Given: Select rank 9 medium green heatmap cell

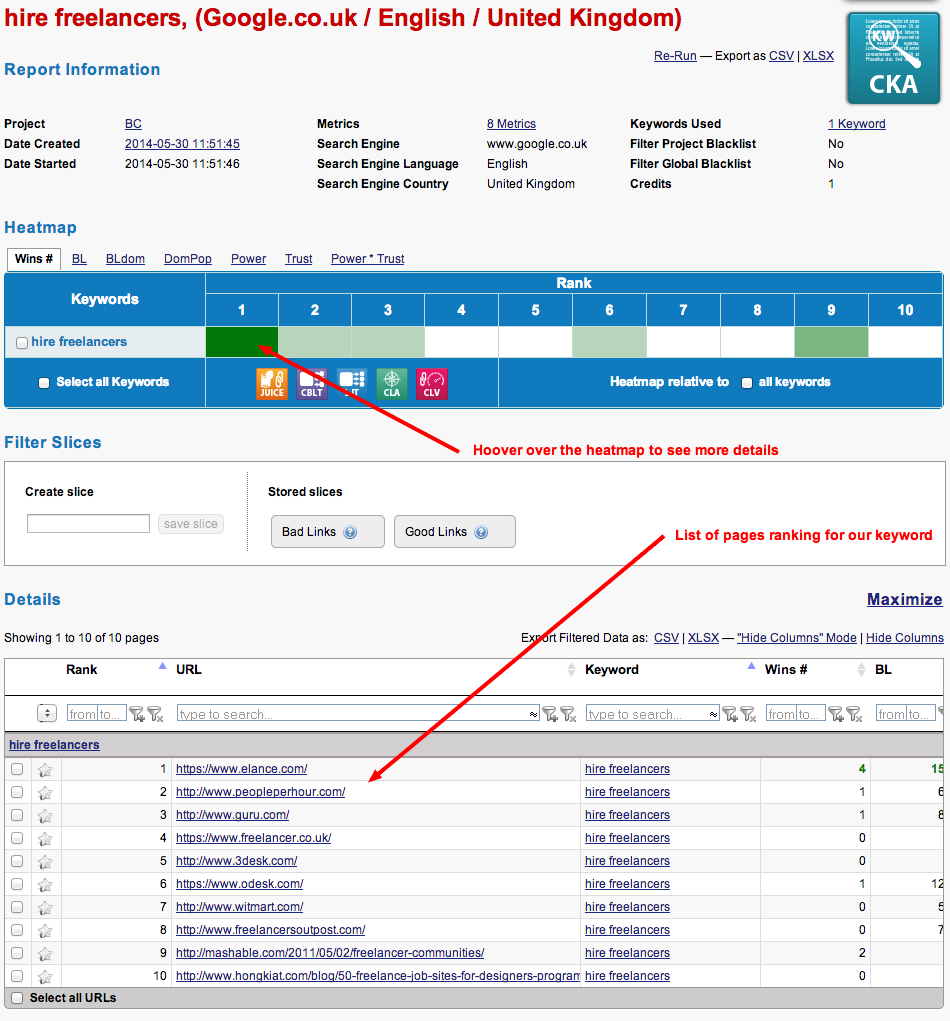Looking at the screenshot, I should (x=831, y=342).
